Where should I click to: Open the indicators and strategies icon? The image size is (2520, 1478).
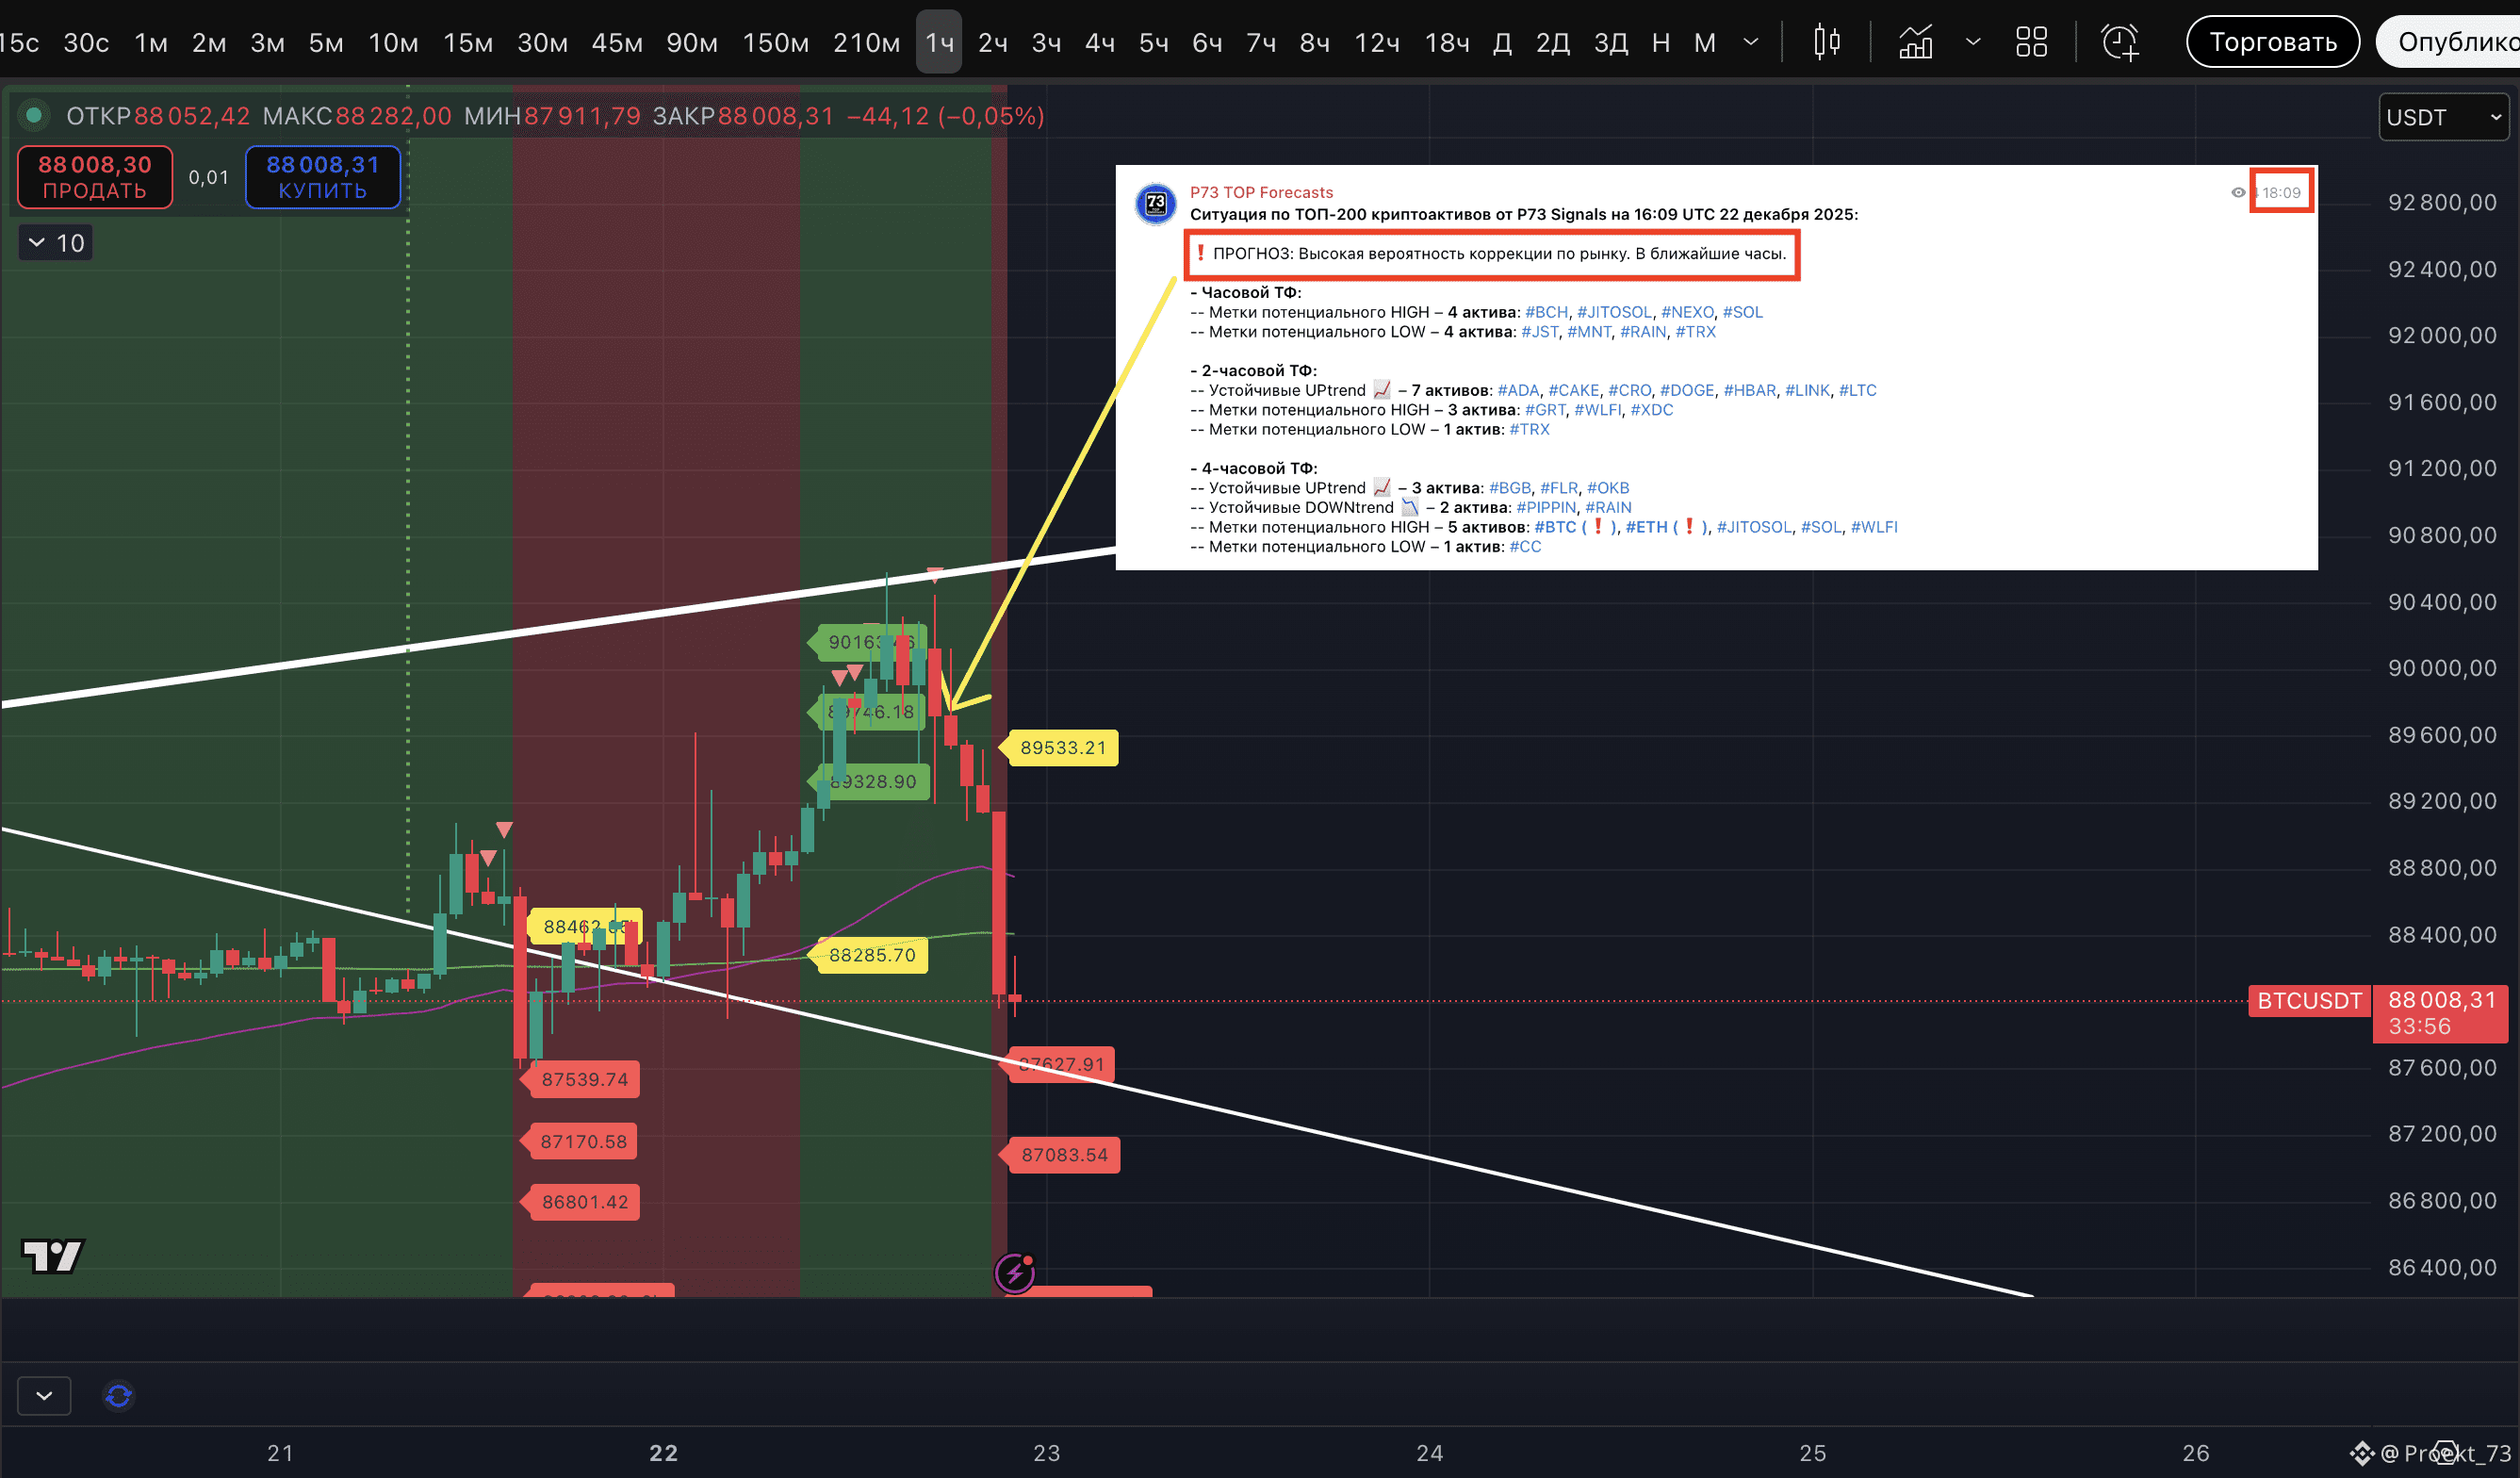(x=1915, y=42)
